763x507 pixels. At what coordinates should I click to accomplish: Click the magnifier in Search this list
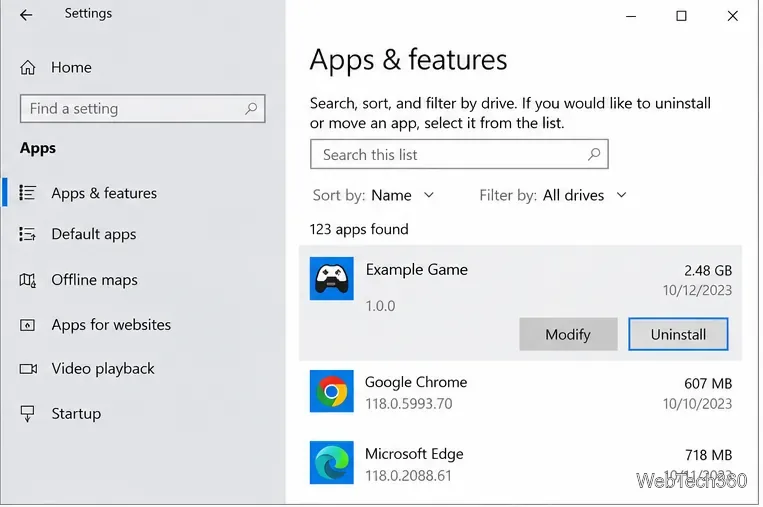click(594, 155)
